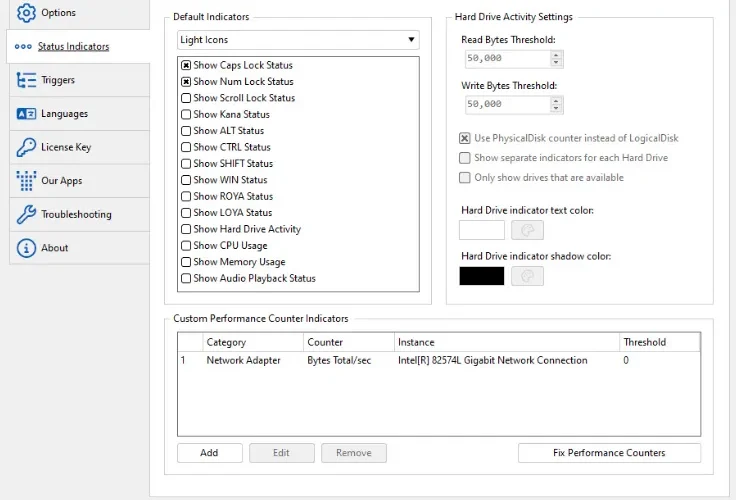Viewport: 736px width, 500px height.
Task: Open the Options gear icon
Action: 26,13
